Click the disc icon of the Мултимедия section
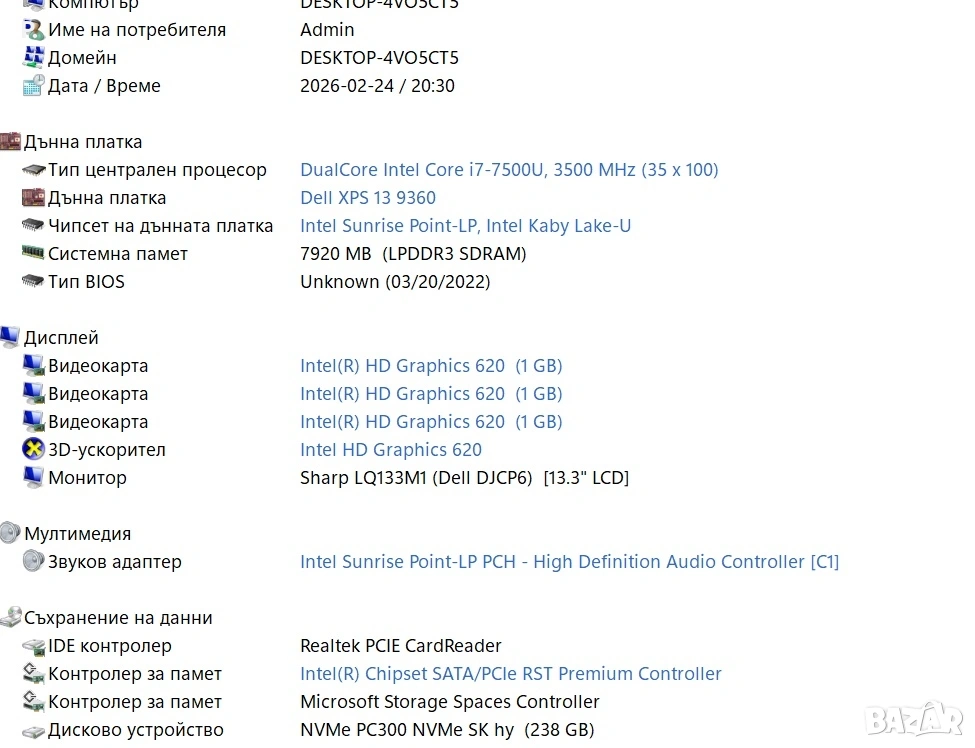The image size is (975, 748). 10,534
